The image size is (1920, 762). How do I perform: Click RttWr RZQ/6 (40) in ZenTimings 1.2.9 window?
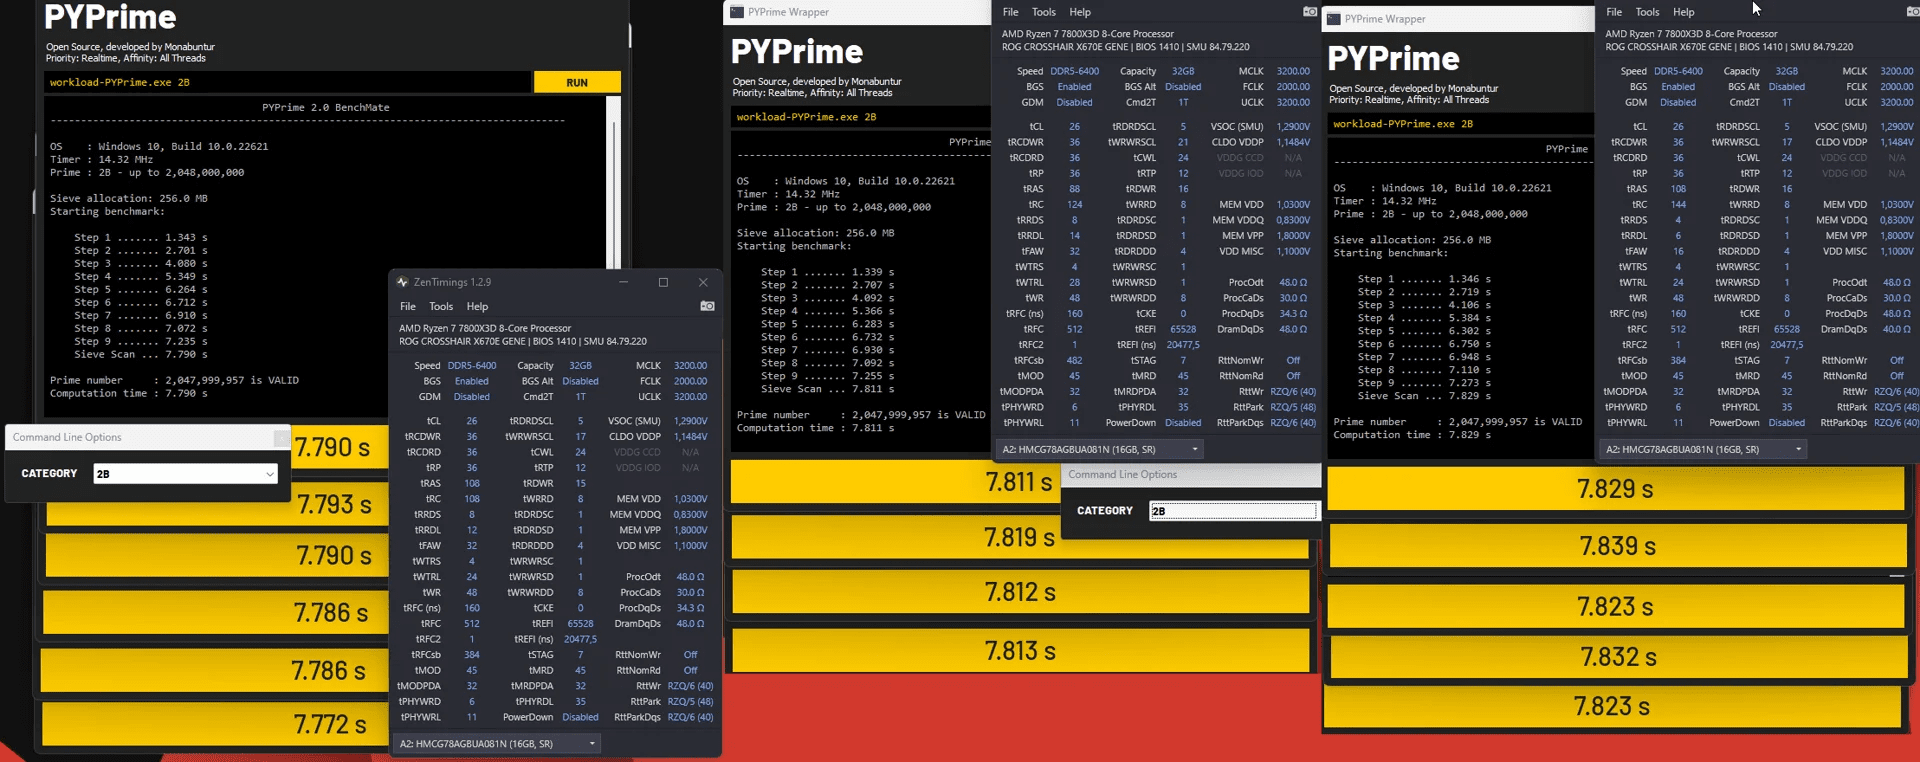[690, 686]
